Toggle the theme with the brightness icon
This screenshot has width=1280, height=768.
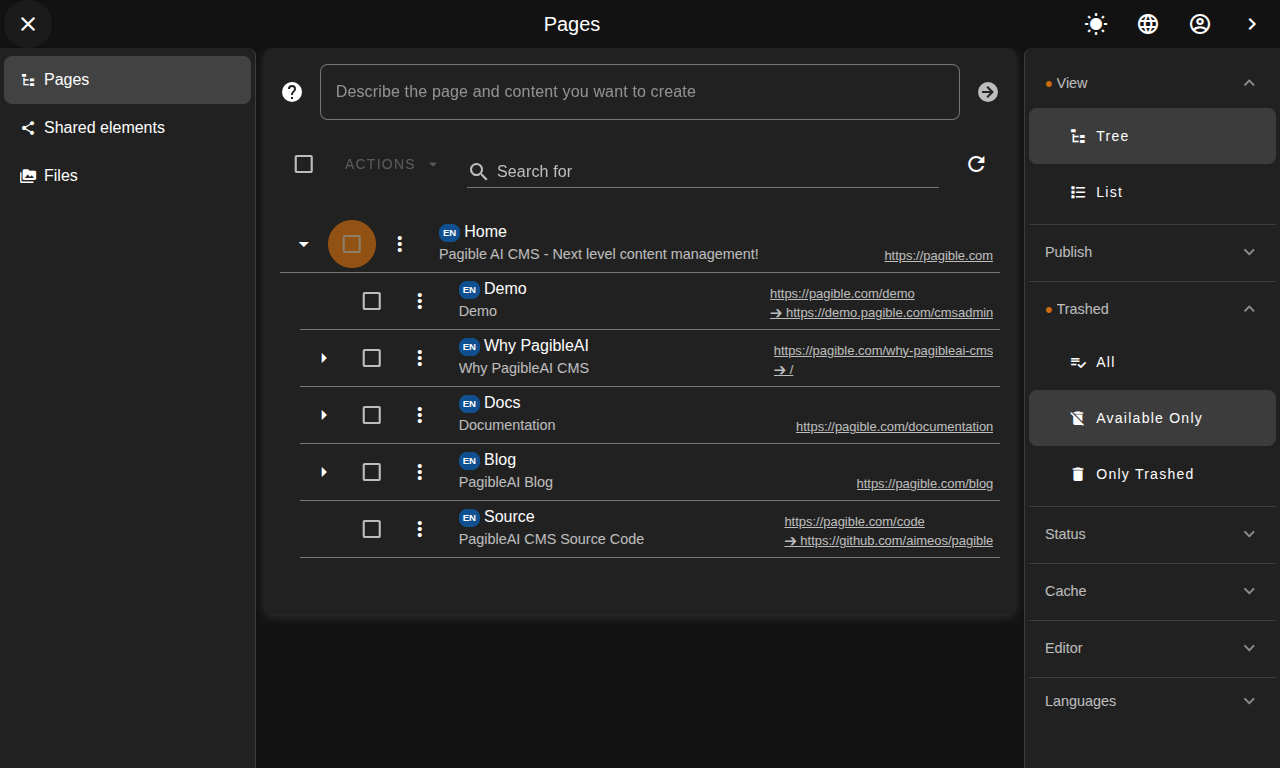(1095, 23)
